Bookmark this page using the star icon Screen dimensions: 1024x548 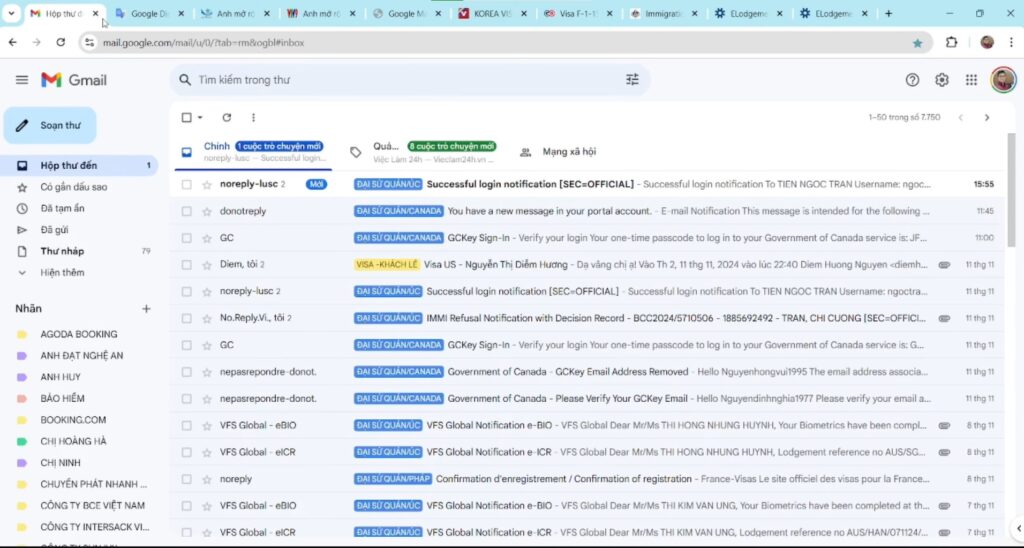click(x=917, y=43)
